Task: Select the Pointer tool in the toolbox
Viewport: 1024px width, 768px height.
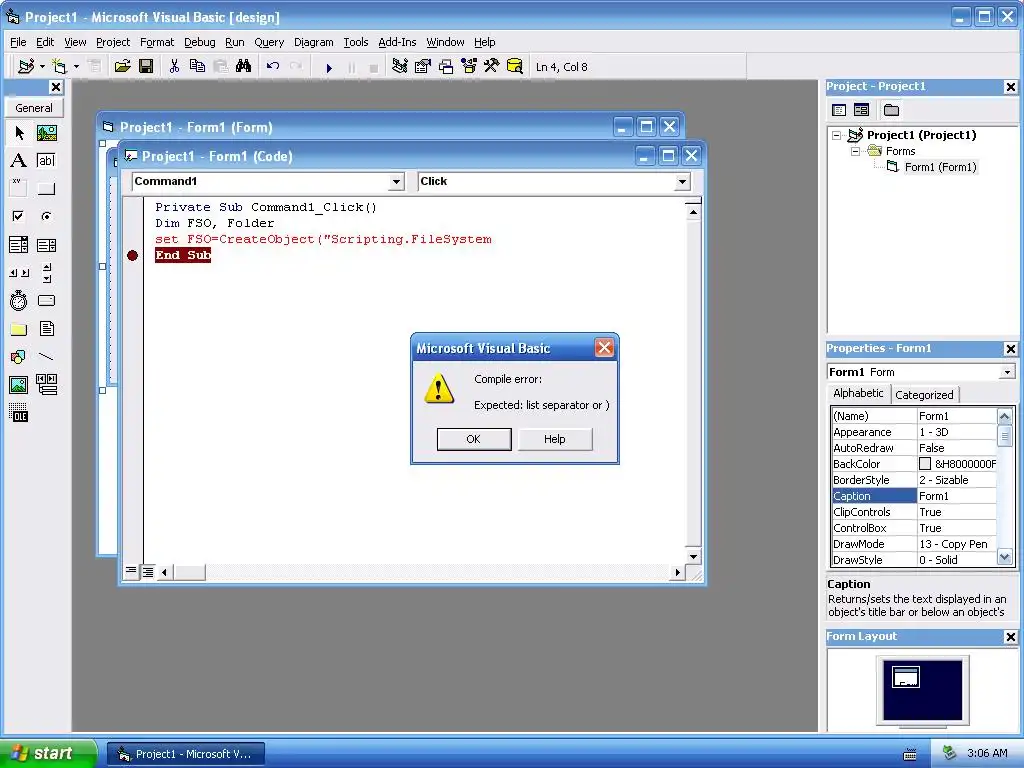Action: (19, 133)
